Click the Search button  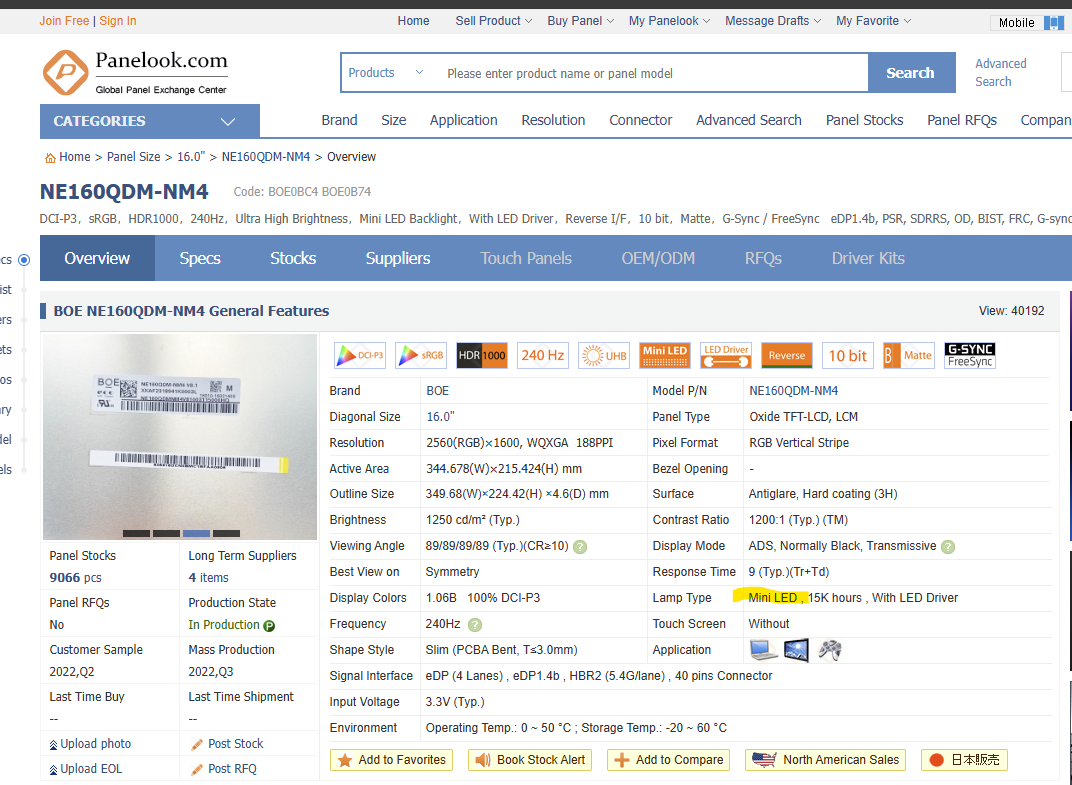point(911,72)
